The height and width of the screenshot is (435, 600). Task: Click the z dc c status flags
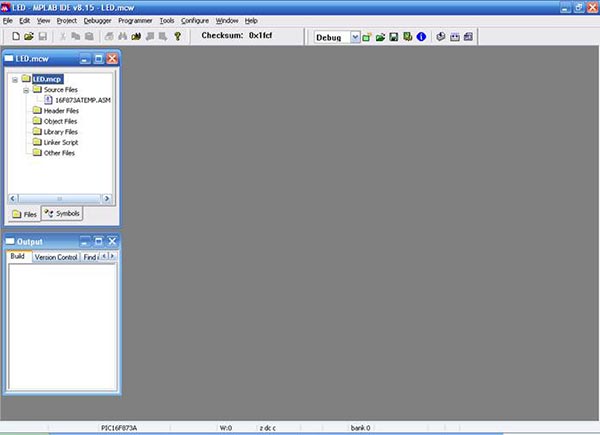[267, 428]
